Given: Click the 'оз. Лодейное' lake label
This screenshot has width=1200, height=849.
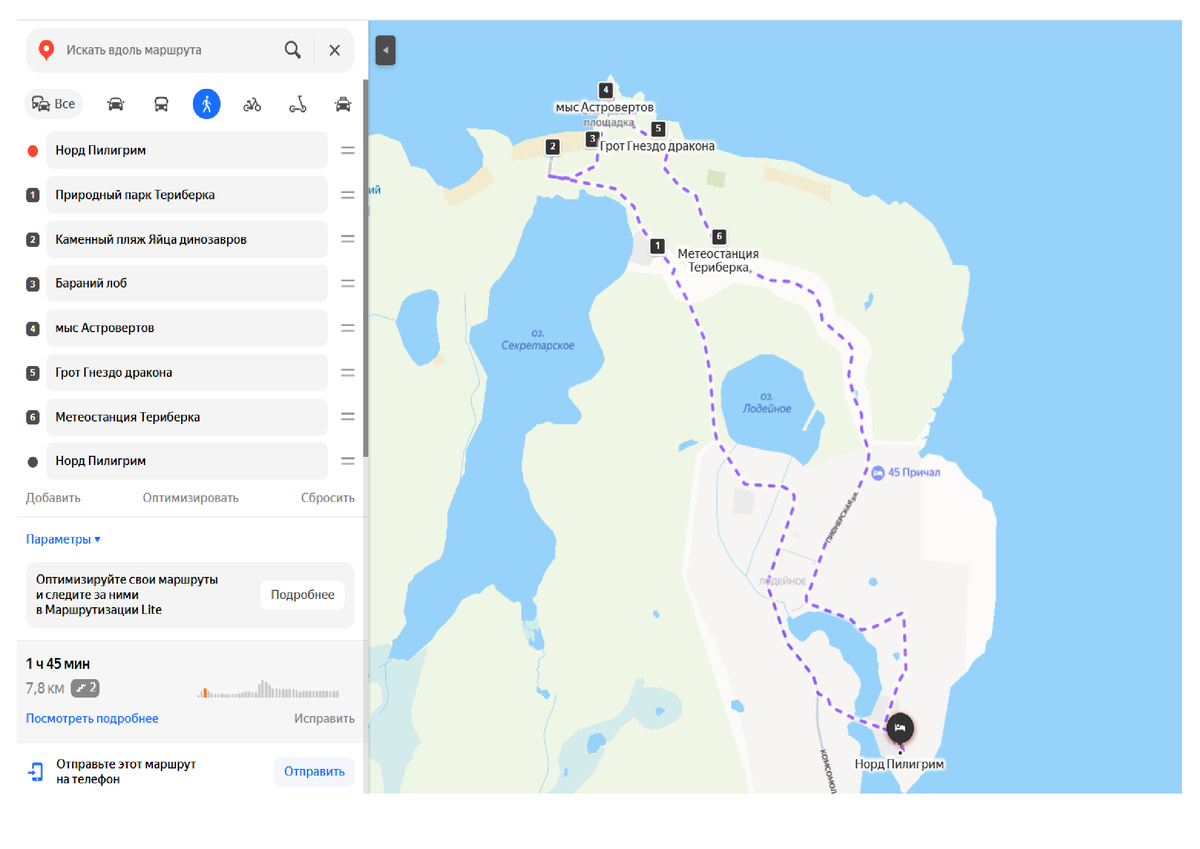Looking at the screenshot, I should pos(767,403).
